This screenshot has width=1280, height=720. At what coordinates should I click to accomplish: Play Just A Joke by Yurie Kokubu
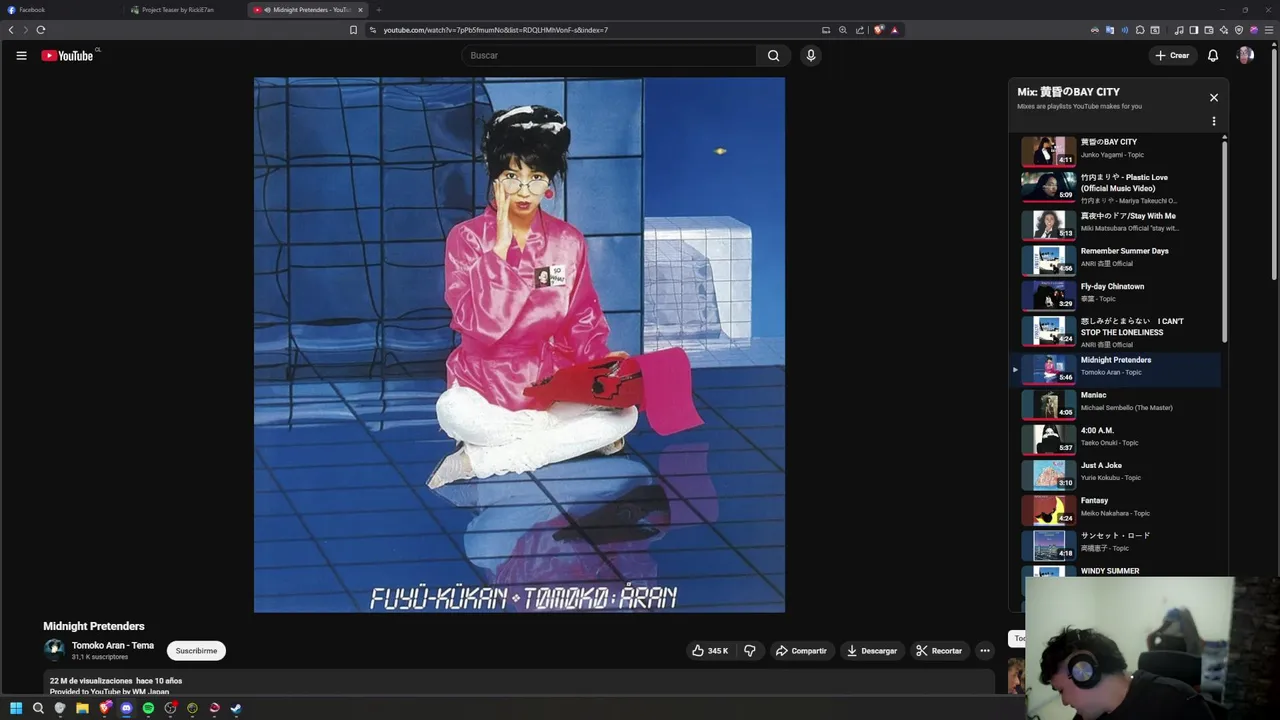[1120, 473]
